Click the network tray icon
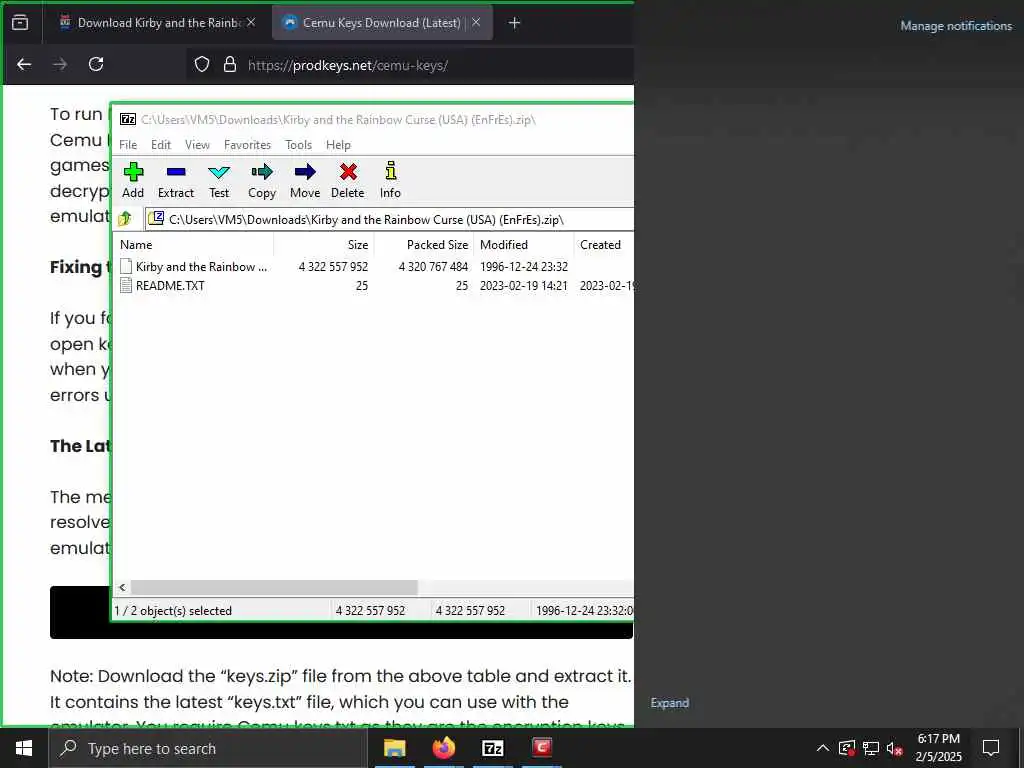Viewport: 1024px width, 768px height. 871,748
